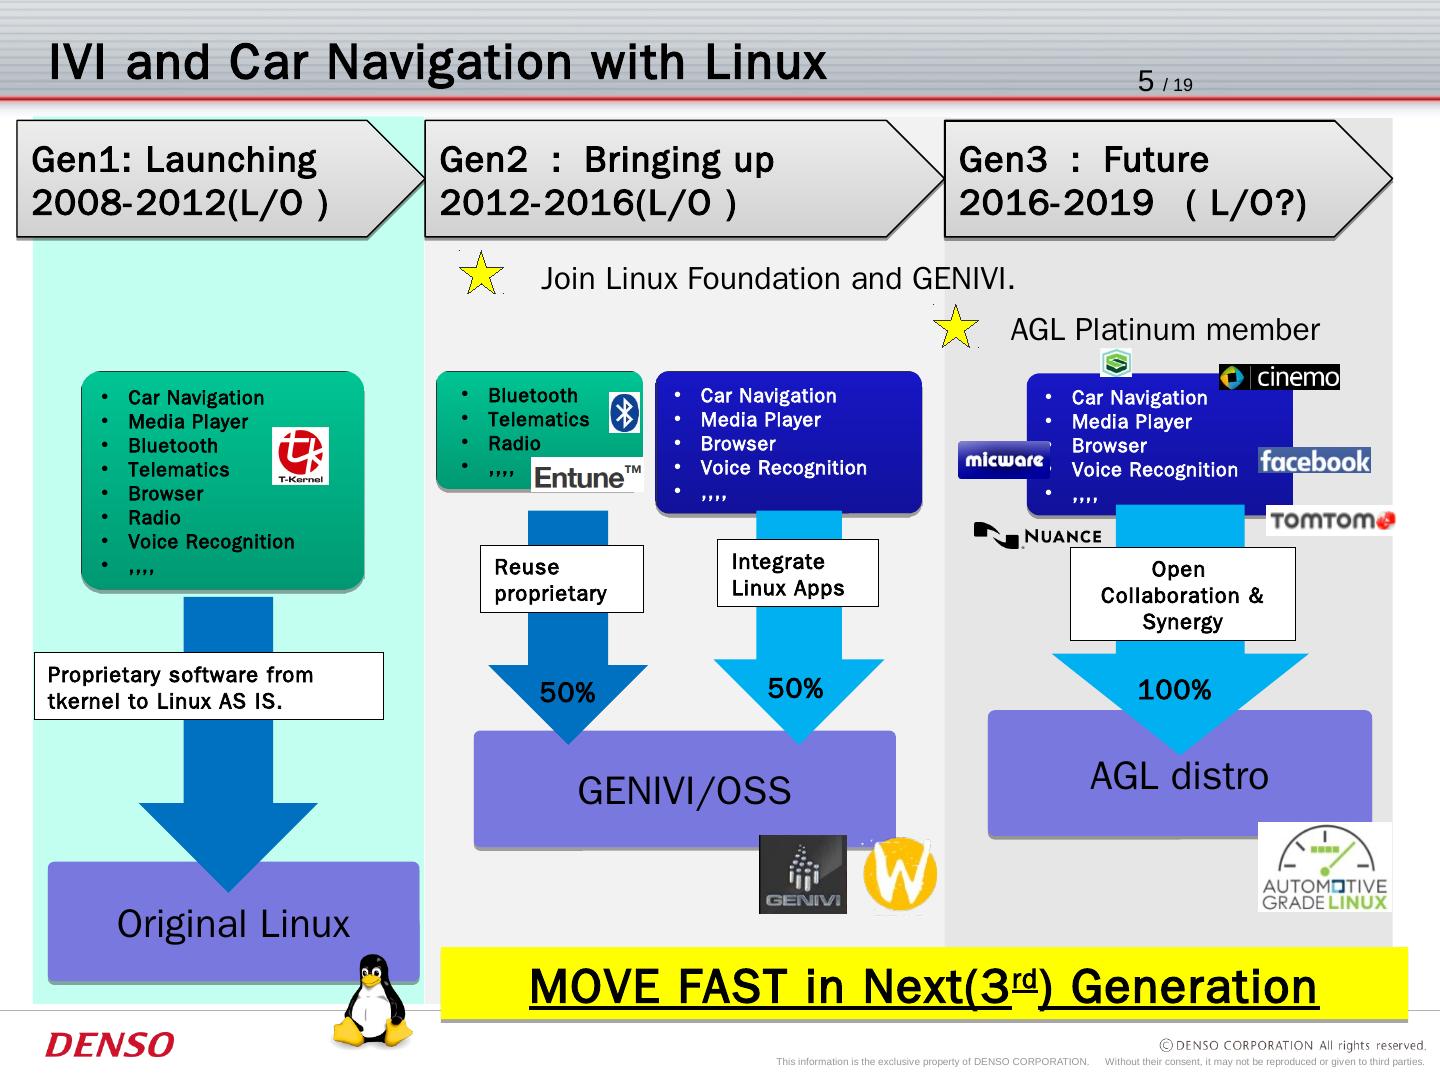Viewport: 1440px width, 1080px height.
Task: Click the Tux penguin mascot
Action: coord(372,1001)
